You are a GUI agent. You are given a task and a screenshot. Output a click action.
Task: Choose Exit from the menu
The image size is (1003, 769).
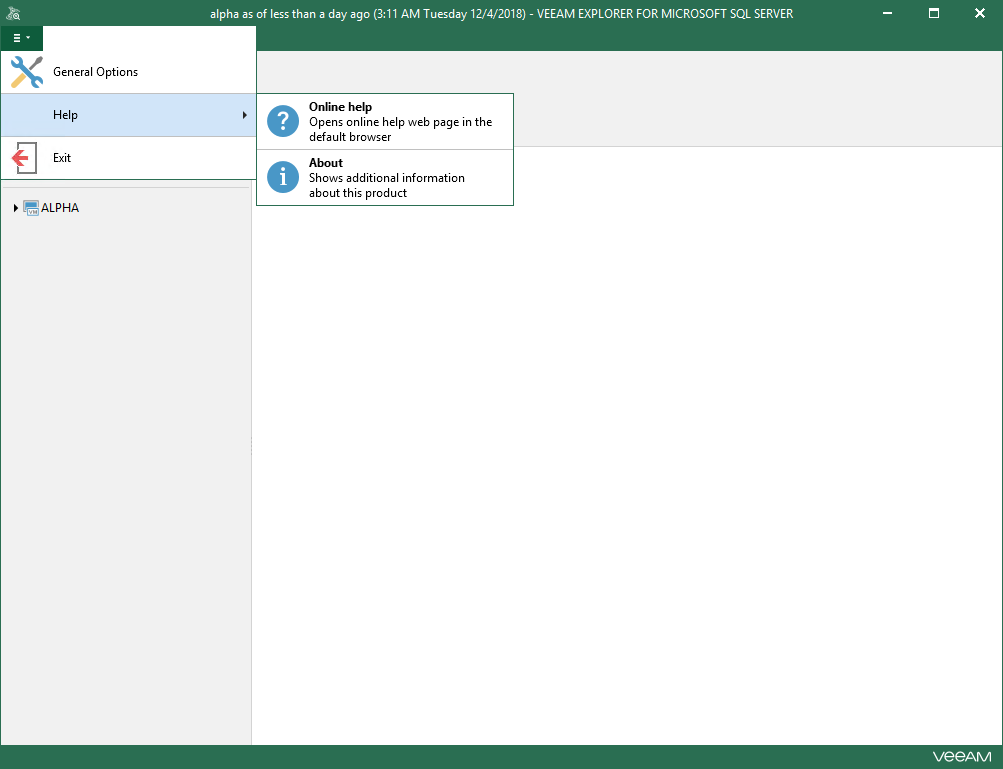pos(128,158)
